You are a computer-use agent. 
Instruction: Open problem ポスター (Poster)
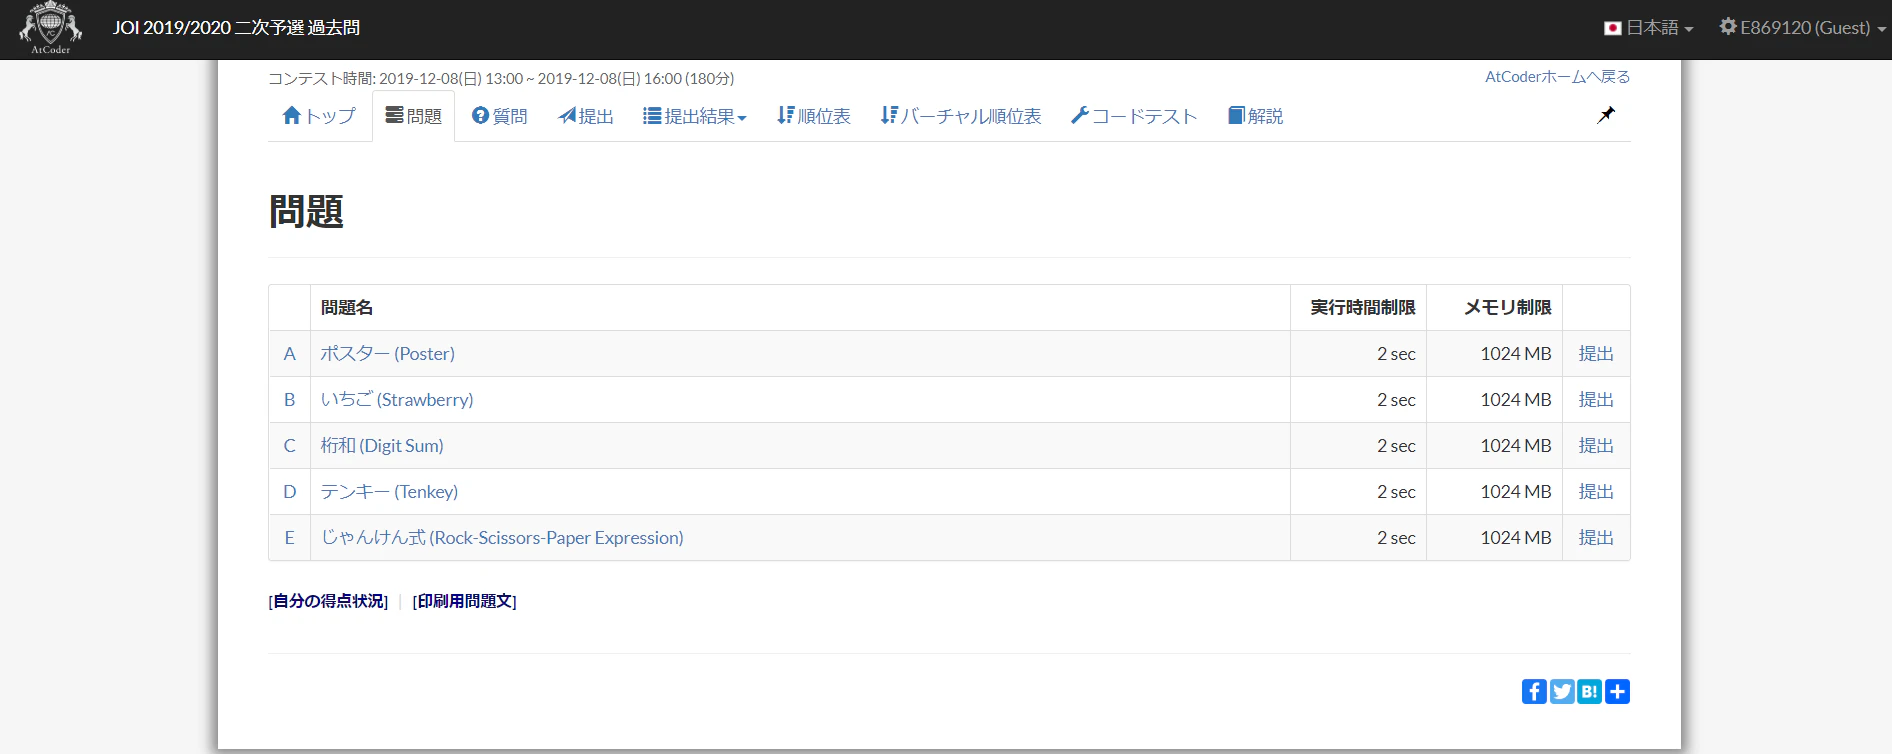(387, 354)
